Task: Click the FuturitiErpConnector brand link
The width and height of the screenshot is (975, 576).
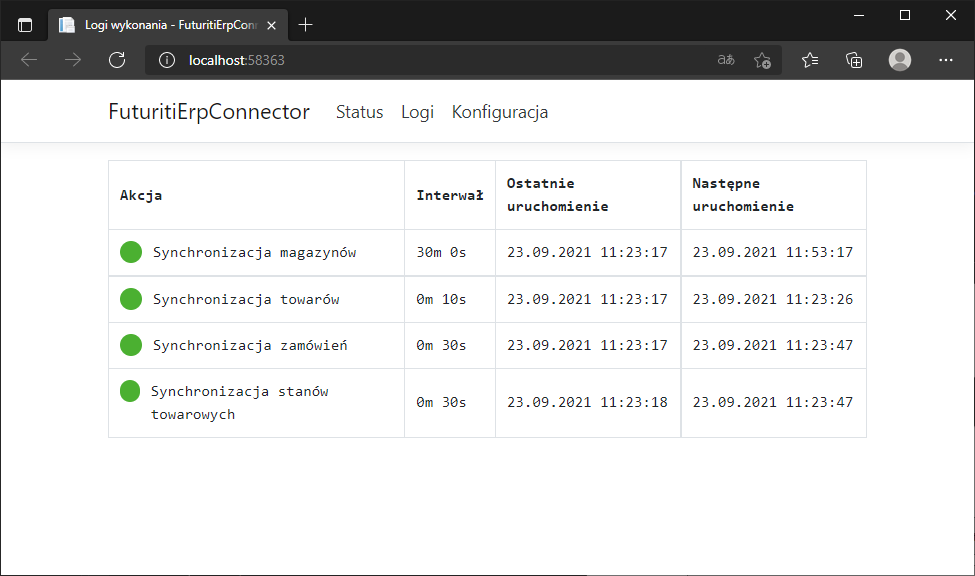Action: [x=209, y=112]
